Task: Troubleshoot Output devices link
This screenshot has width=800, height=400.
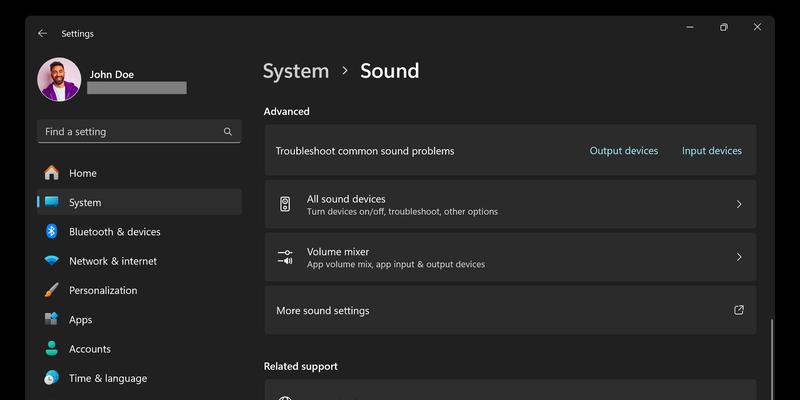Action: tap(623, 151)
